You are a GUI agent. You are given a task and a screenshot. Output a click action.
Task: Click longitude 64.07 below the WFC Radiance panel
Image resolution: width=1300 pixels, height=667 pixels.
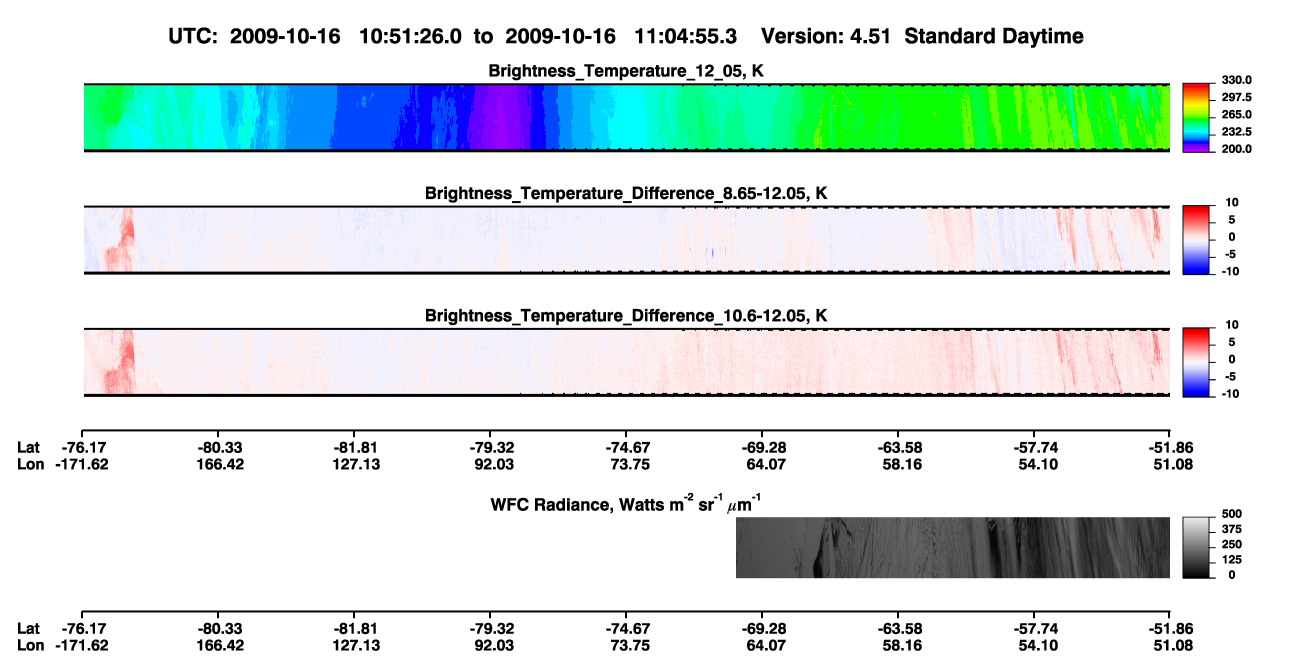766,646
